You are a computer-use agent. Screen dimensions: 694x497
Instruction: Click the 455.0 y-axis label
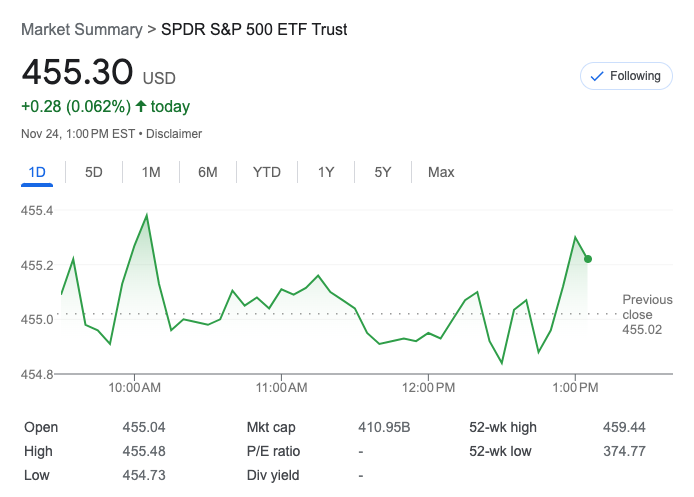pos(37,320)
